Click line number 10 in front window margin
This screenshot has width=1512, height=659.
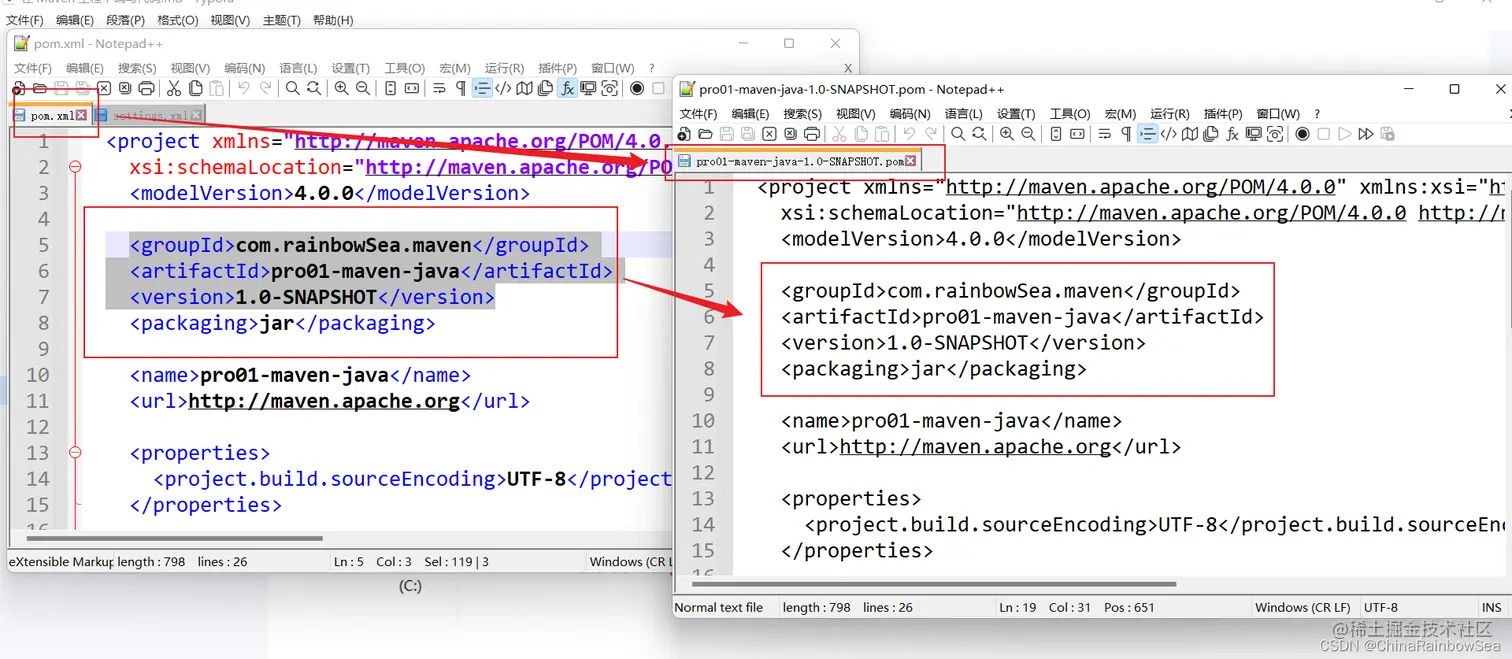[x=703, y=421]
